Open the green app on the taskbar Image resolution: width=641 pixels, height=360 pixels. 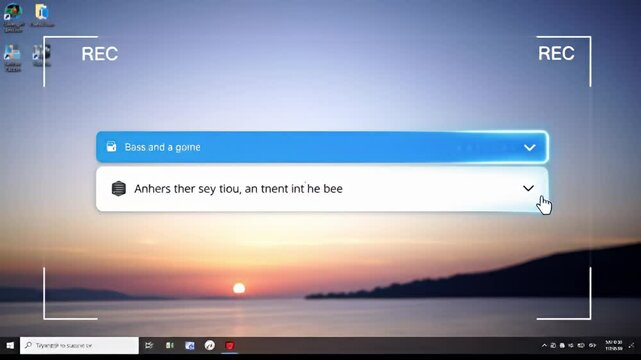(170, 345)
